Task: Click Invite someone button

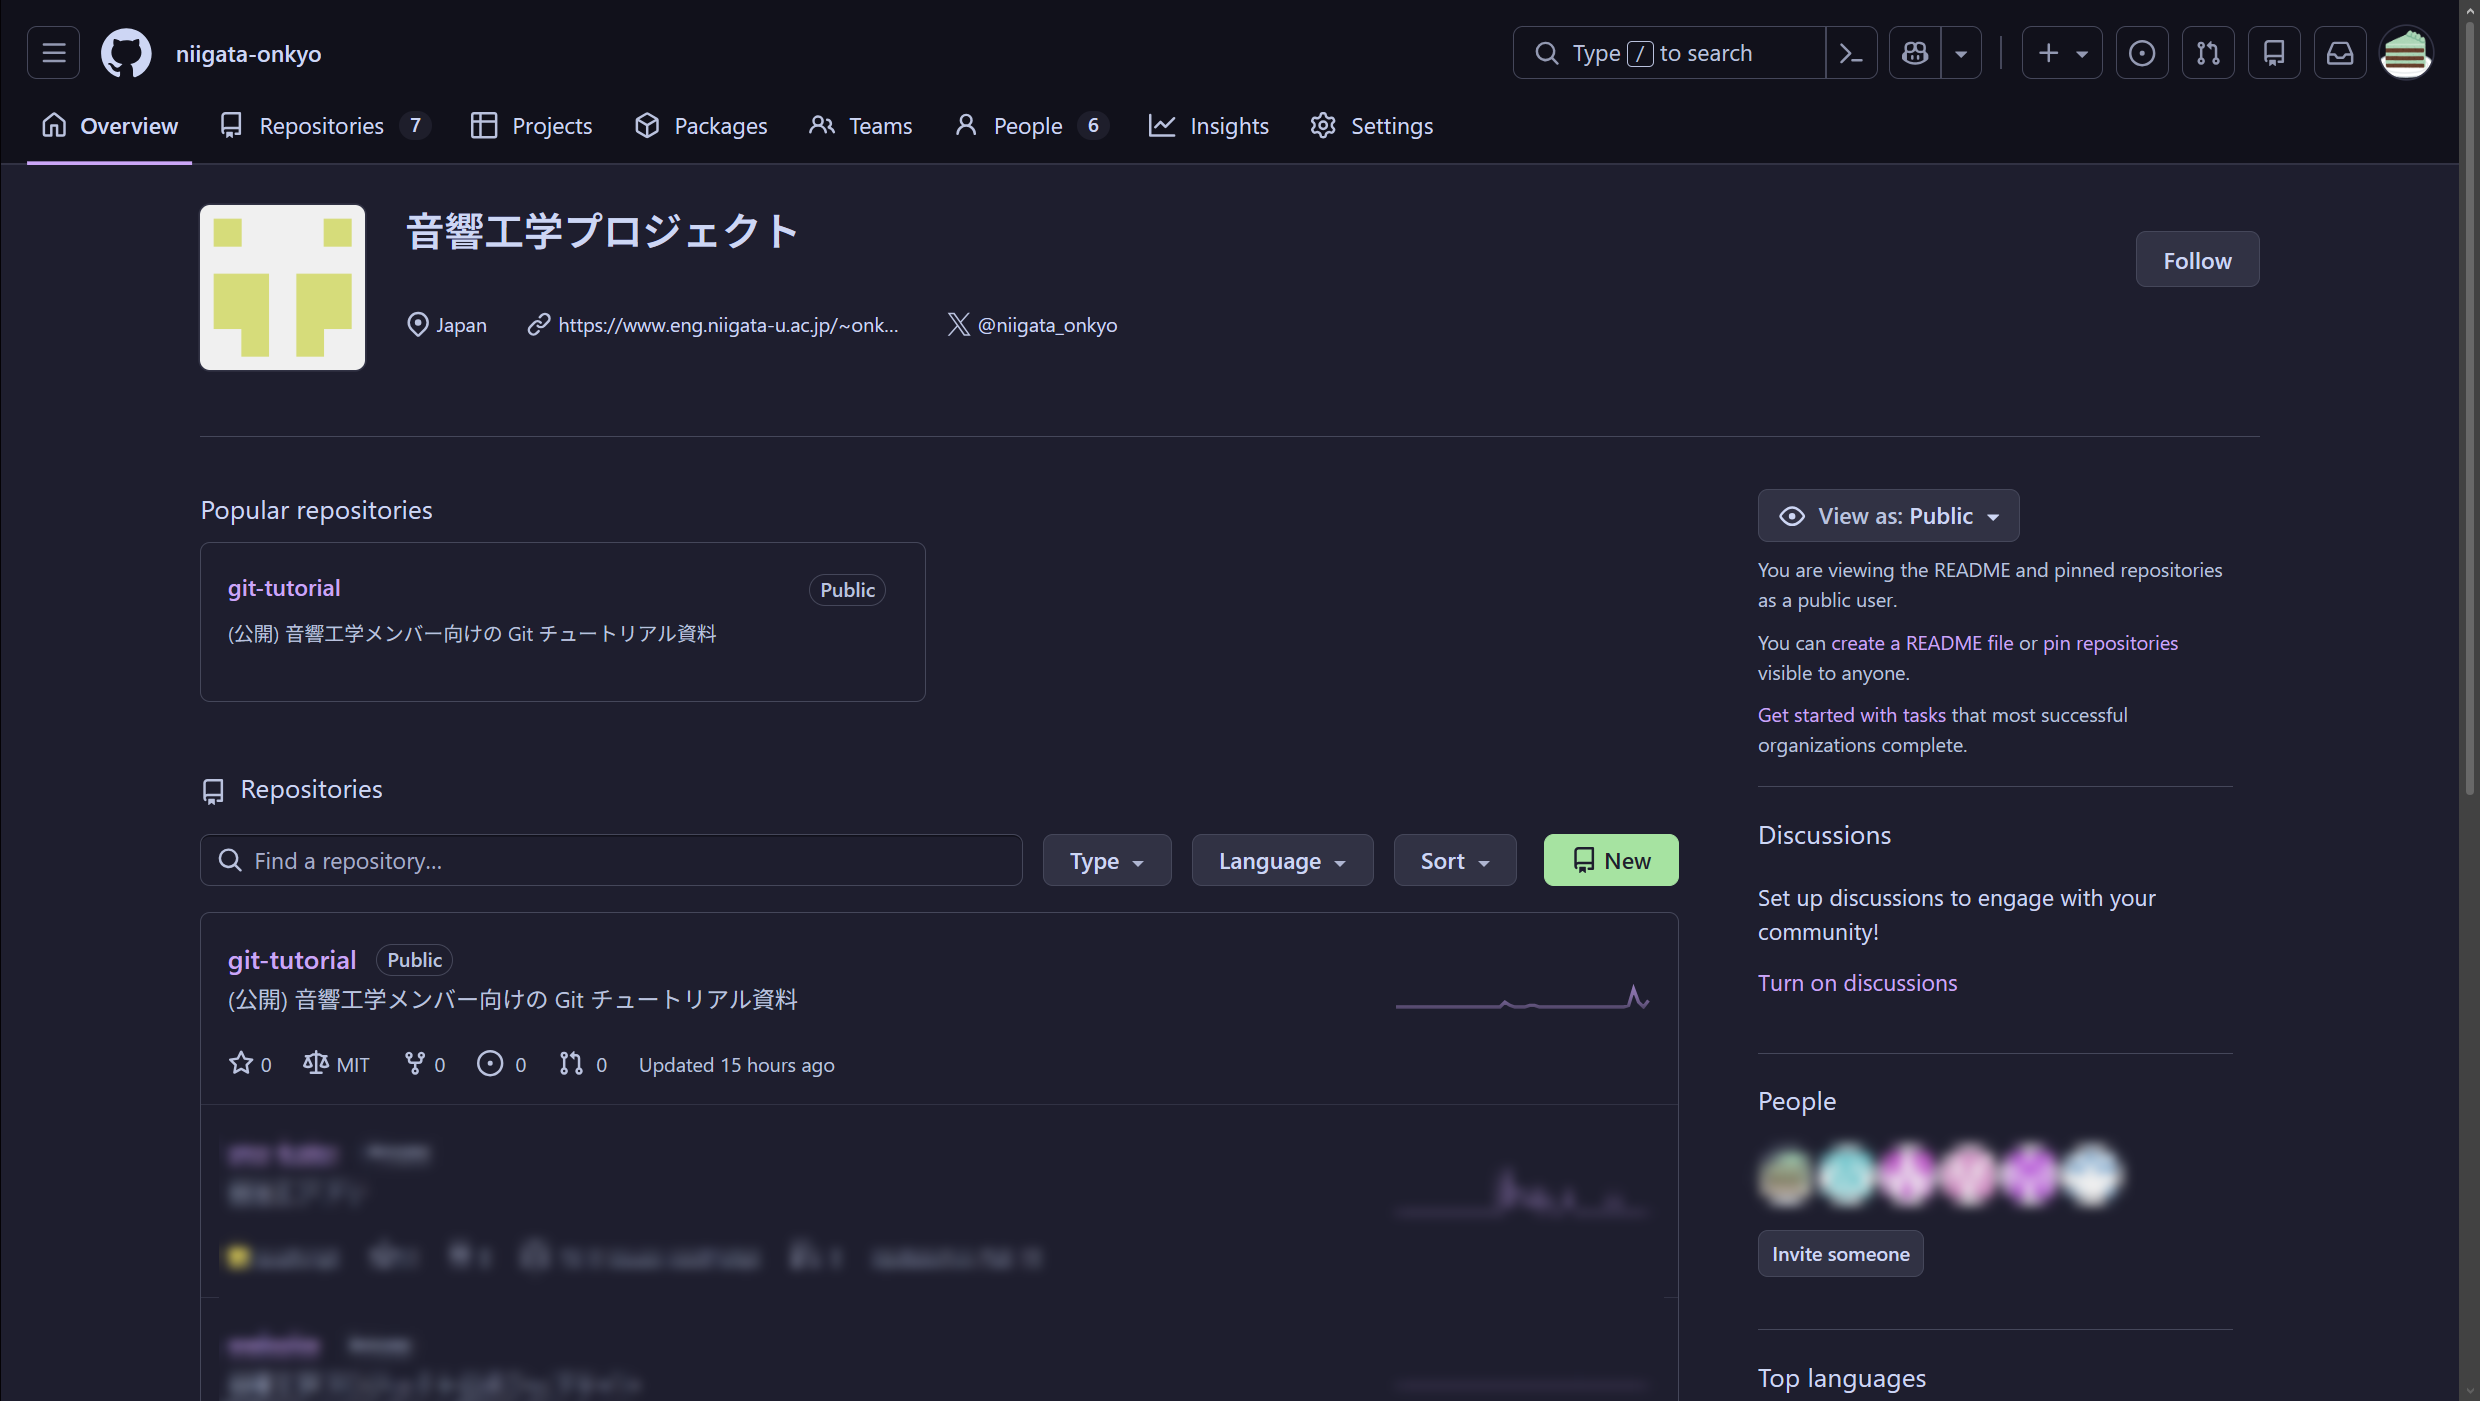Action: (1840, 1254)
